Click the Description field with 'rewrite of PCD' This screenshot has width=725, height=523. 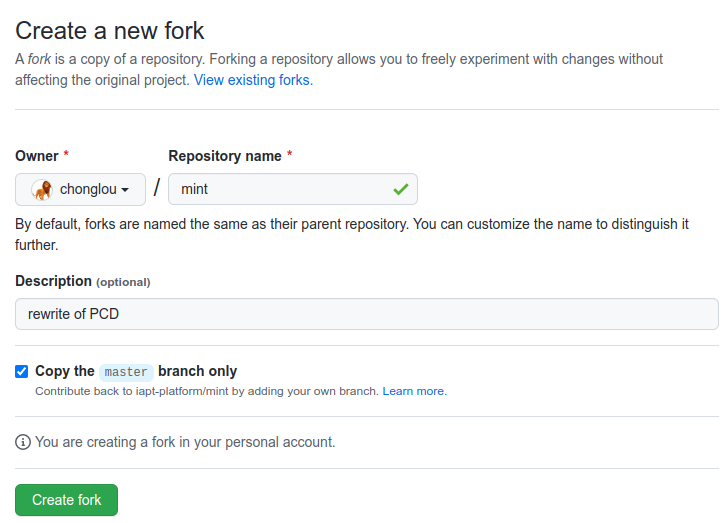pos(366,314)
